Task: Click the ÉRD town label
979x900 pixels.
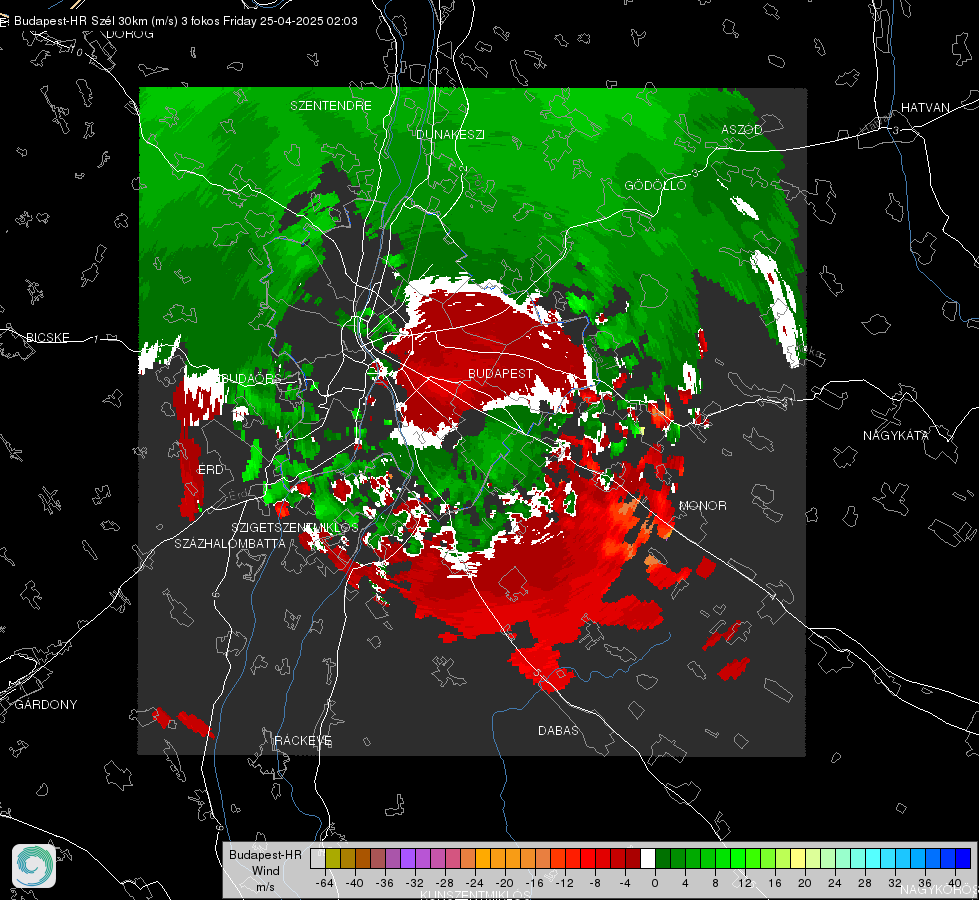Action: [x=210, y=470]
